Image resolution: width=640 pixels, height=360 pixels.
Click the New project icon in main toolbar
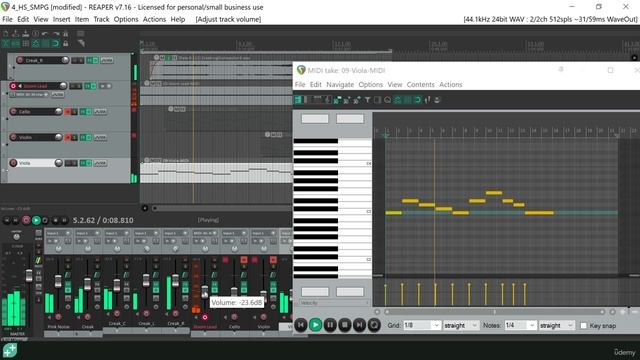pyautogui.click(x=6, y=33)
